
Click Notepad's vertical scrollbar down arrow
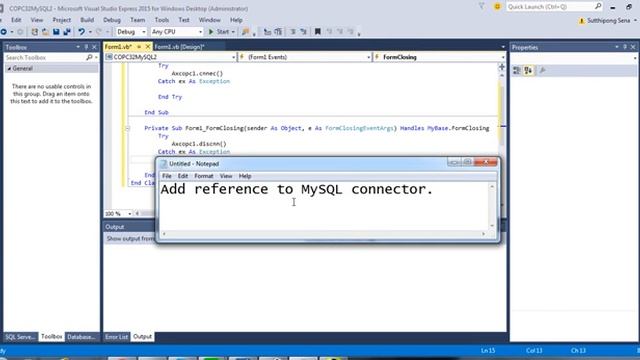click(492, 226)
